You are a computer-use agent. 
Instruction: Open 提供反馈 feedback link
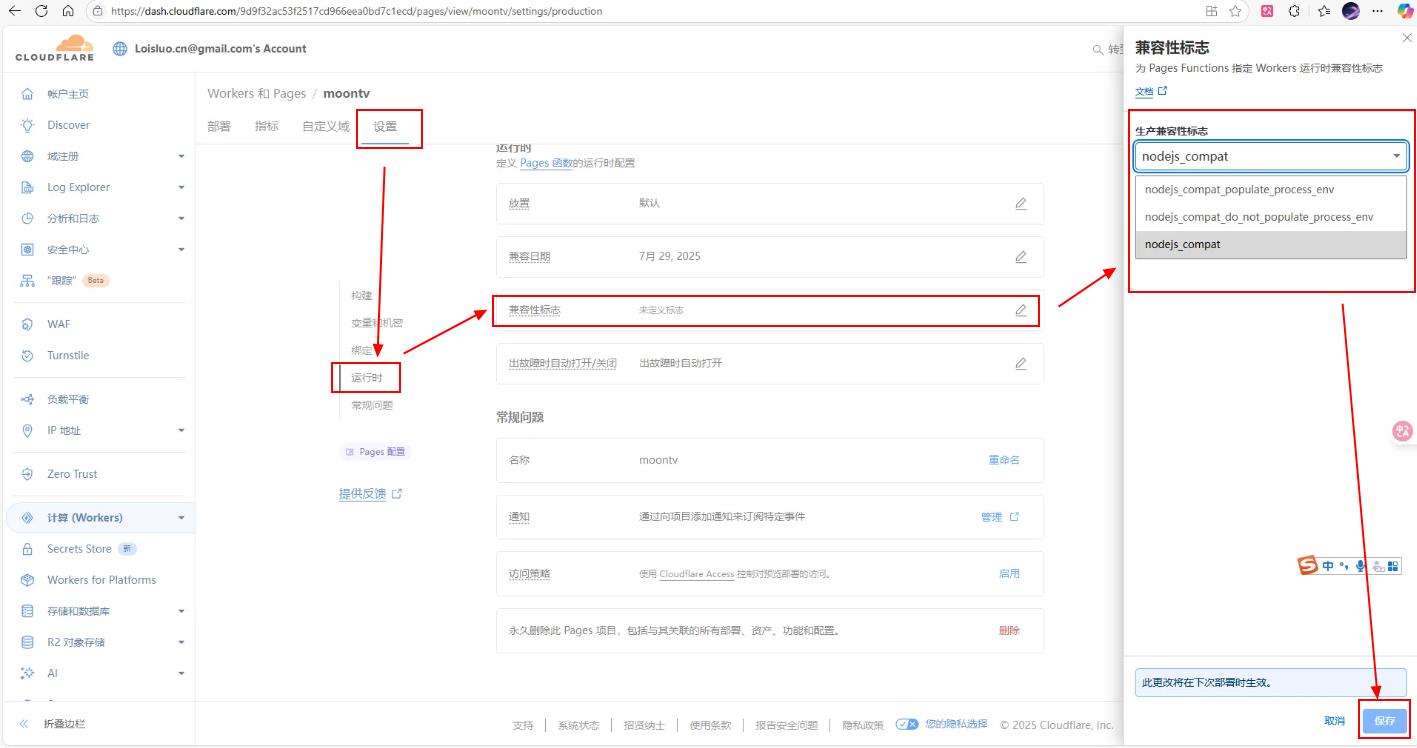[370, 494]
